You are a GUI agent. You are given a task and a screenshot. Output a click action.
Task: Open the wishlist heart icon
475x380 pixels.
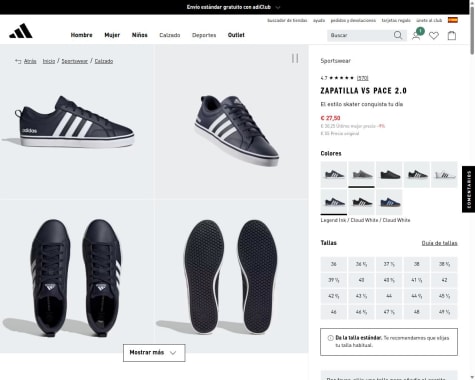[x=434, y=35]
